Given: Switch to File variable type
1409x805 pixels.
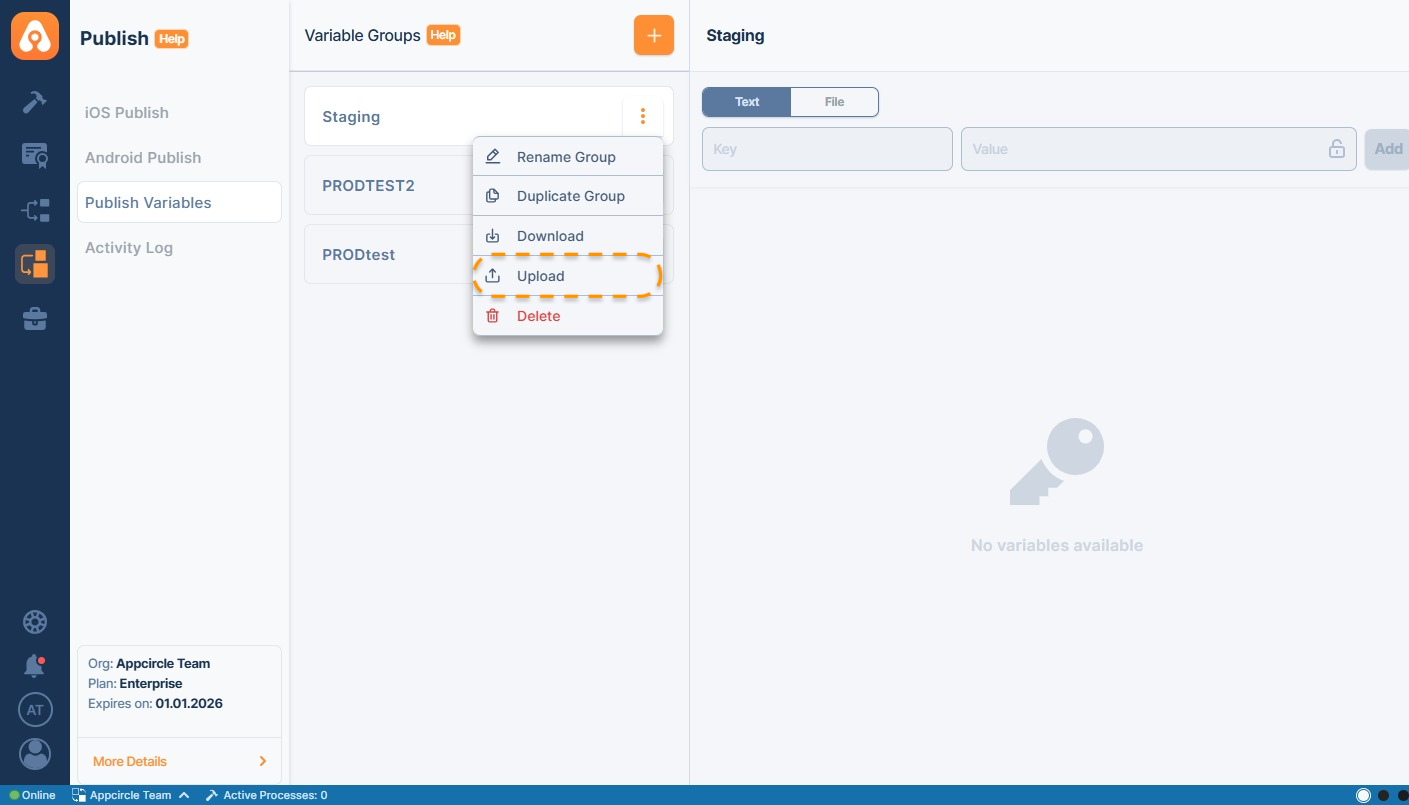Looking at the screenshot, I should point(834,102).
